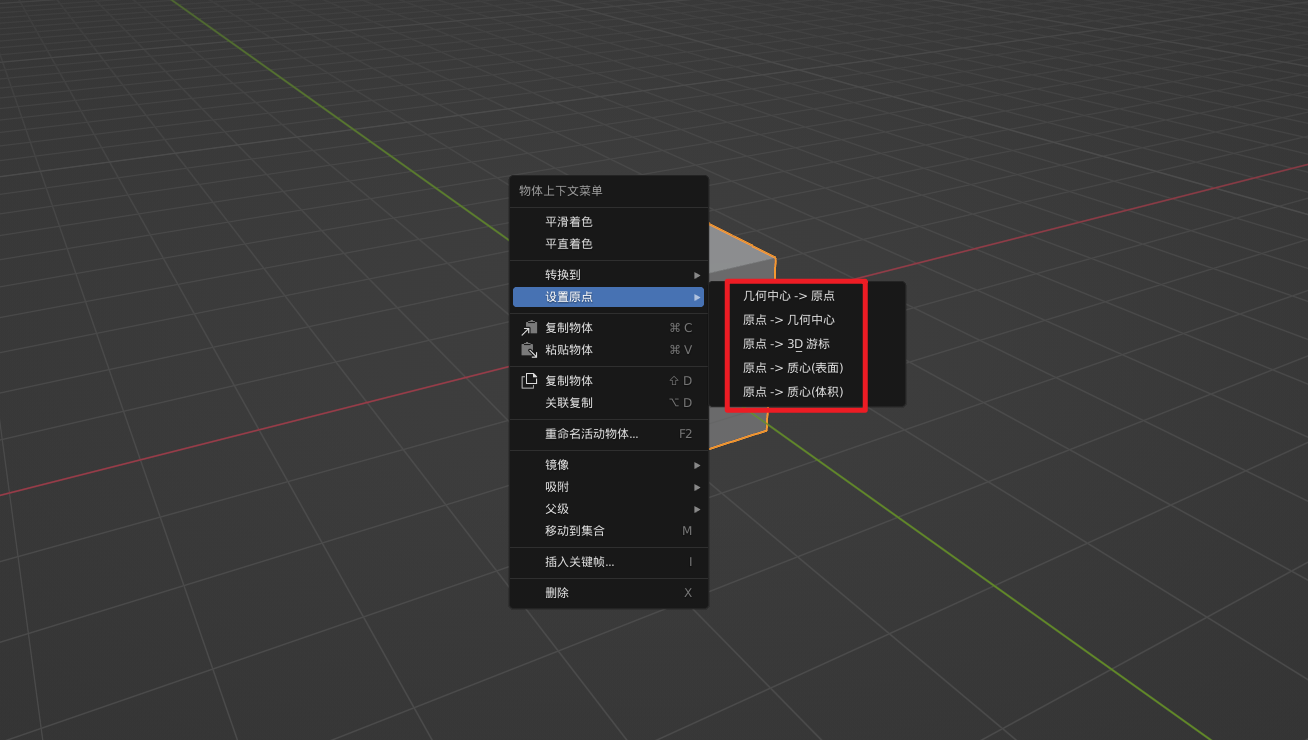The height and width of the screenshot is (740, 1308).
Task: Choose 复制物体 with ⌘ C shortcut
Action: tap(608, 328)
